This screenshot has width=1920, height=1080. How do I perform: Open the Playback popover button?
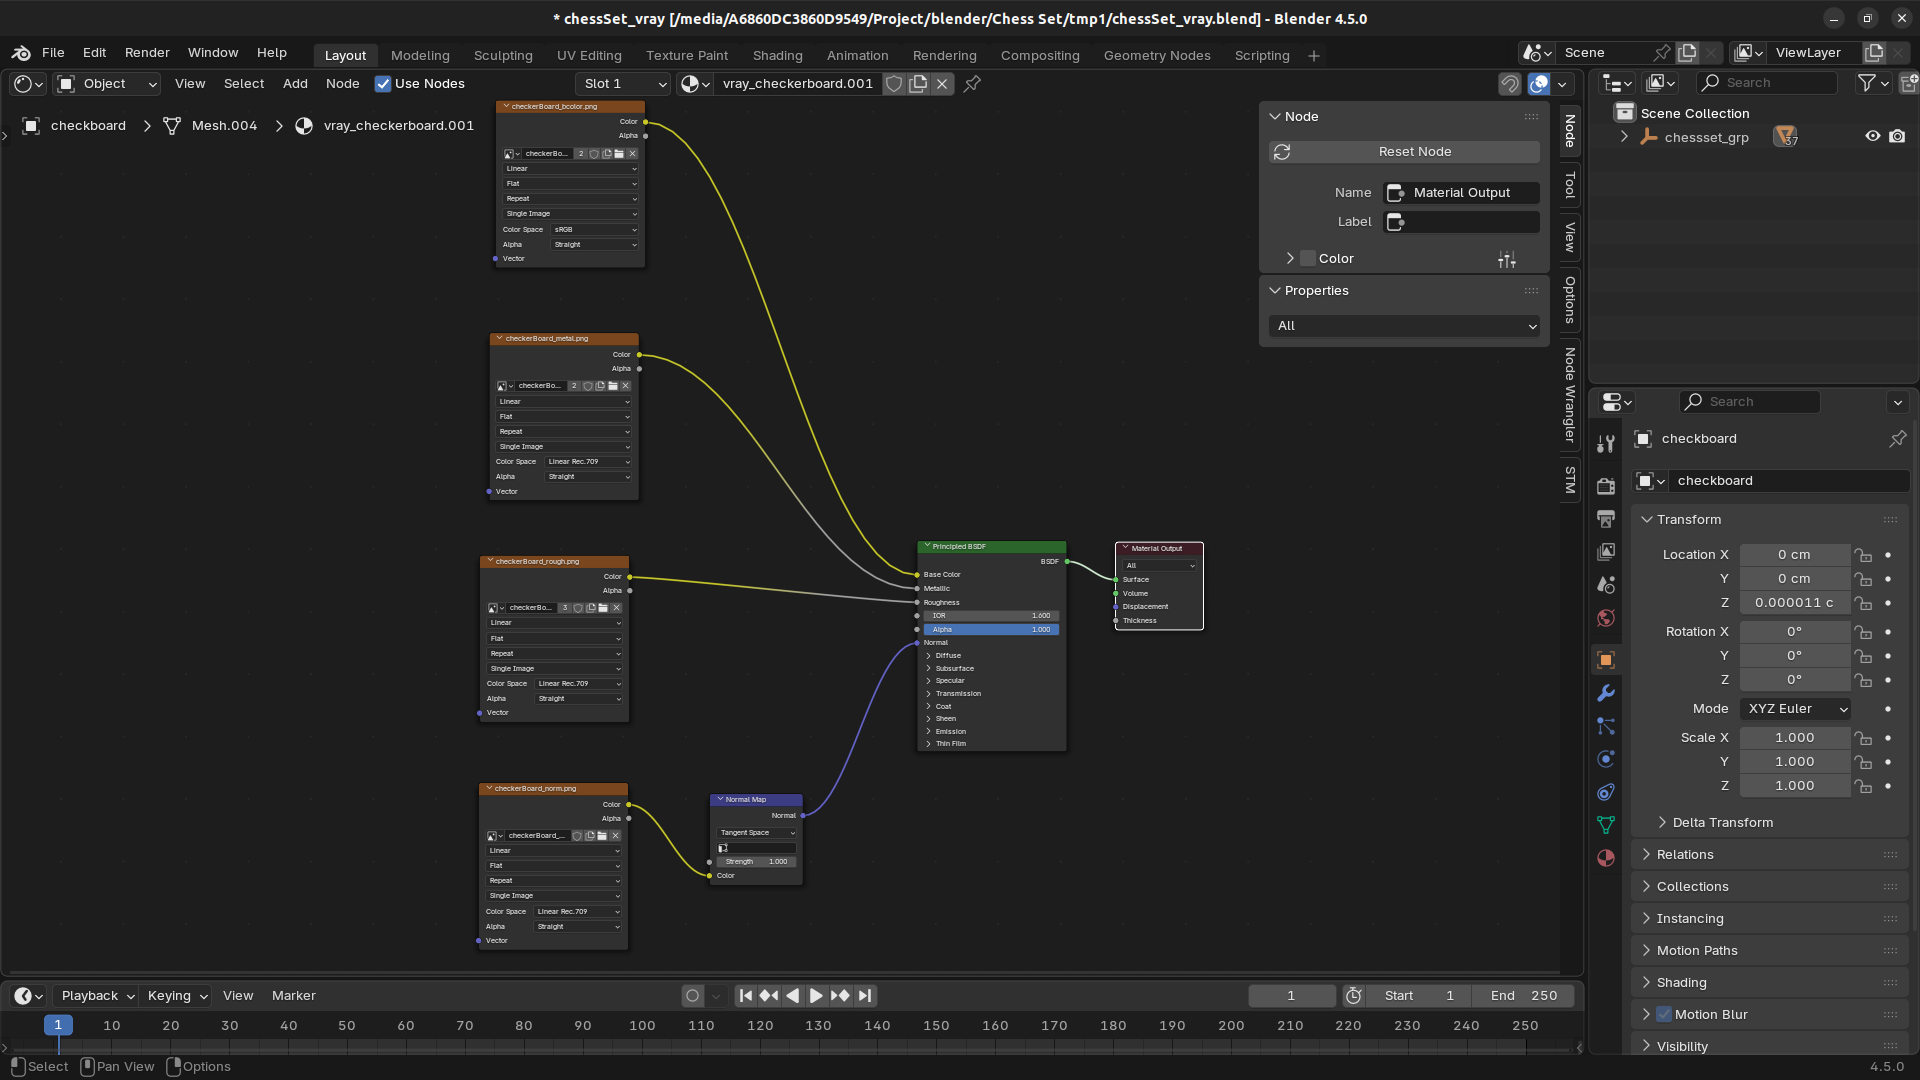(x=97, y=996)
